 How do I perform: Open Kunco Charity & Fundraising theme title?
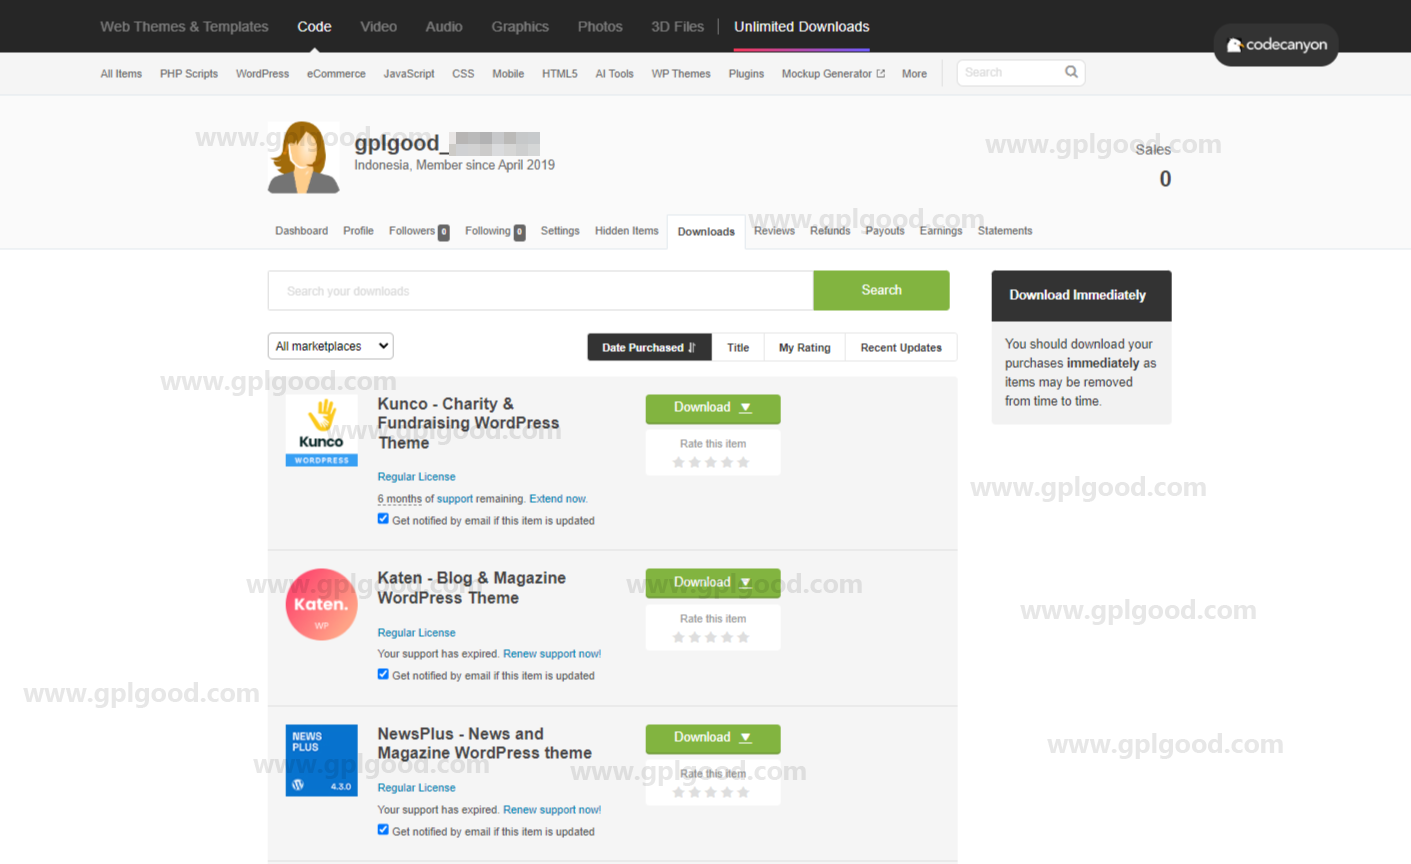coord(468,423)
